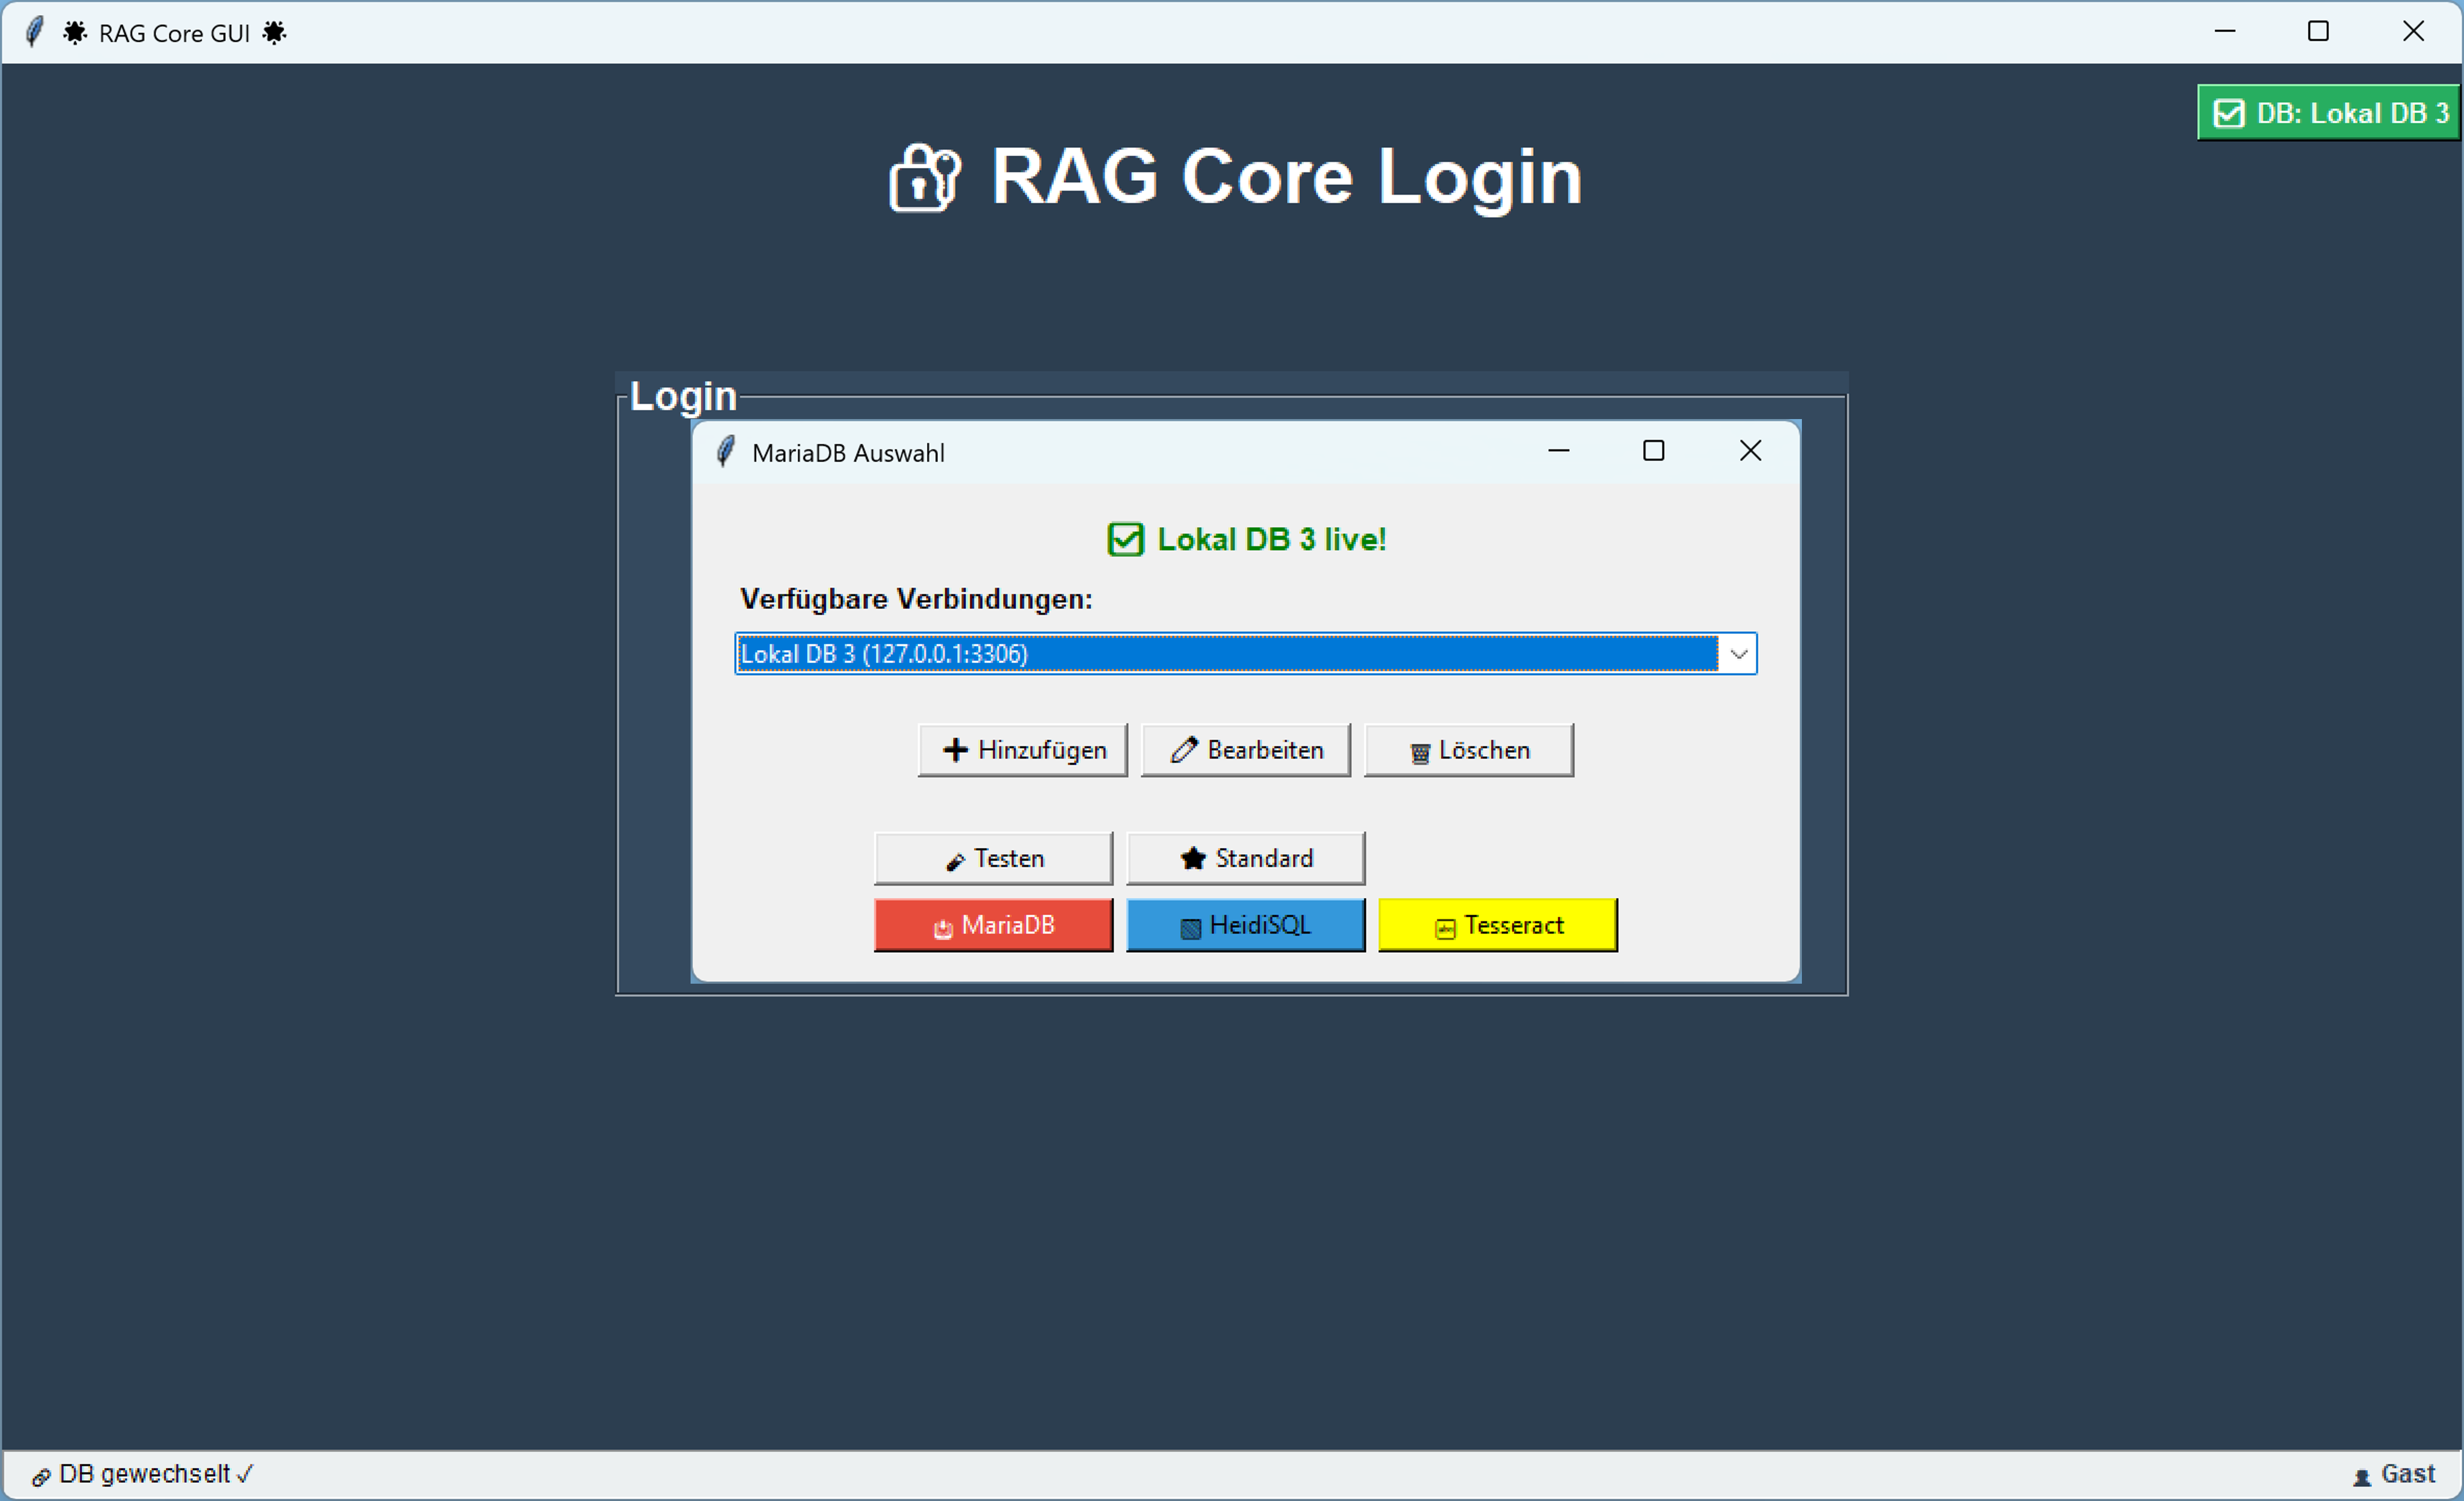Click the star icon on Standard
This screenshot has height=1501, width=2464.
tap(1192, 858)
